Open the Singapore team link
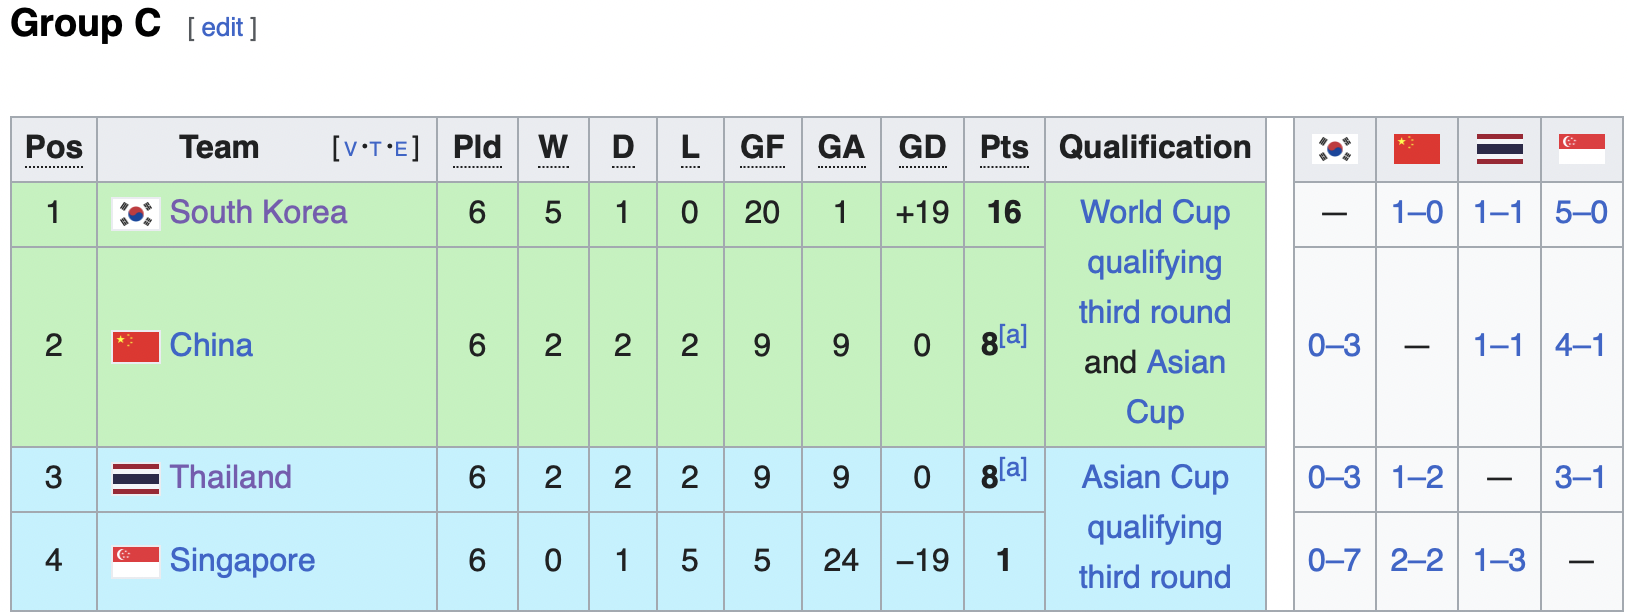 242,561
